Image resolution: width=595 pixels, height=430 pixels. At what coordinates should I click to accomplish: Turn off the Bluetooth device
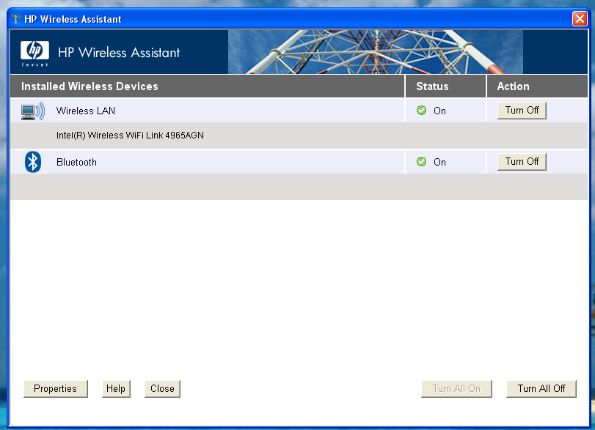[522, 162]
